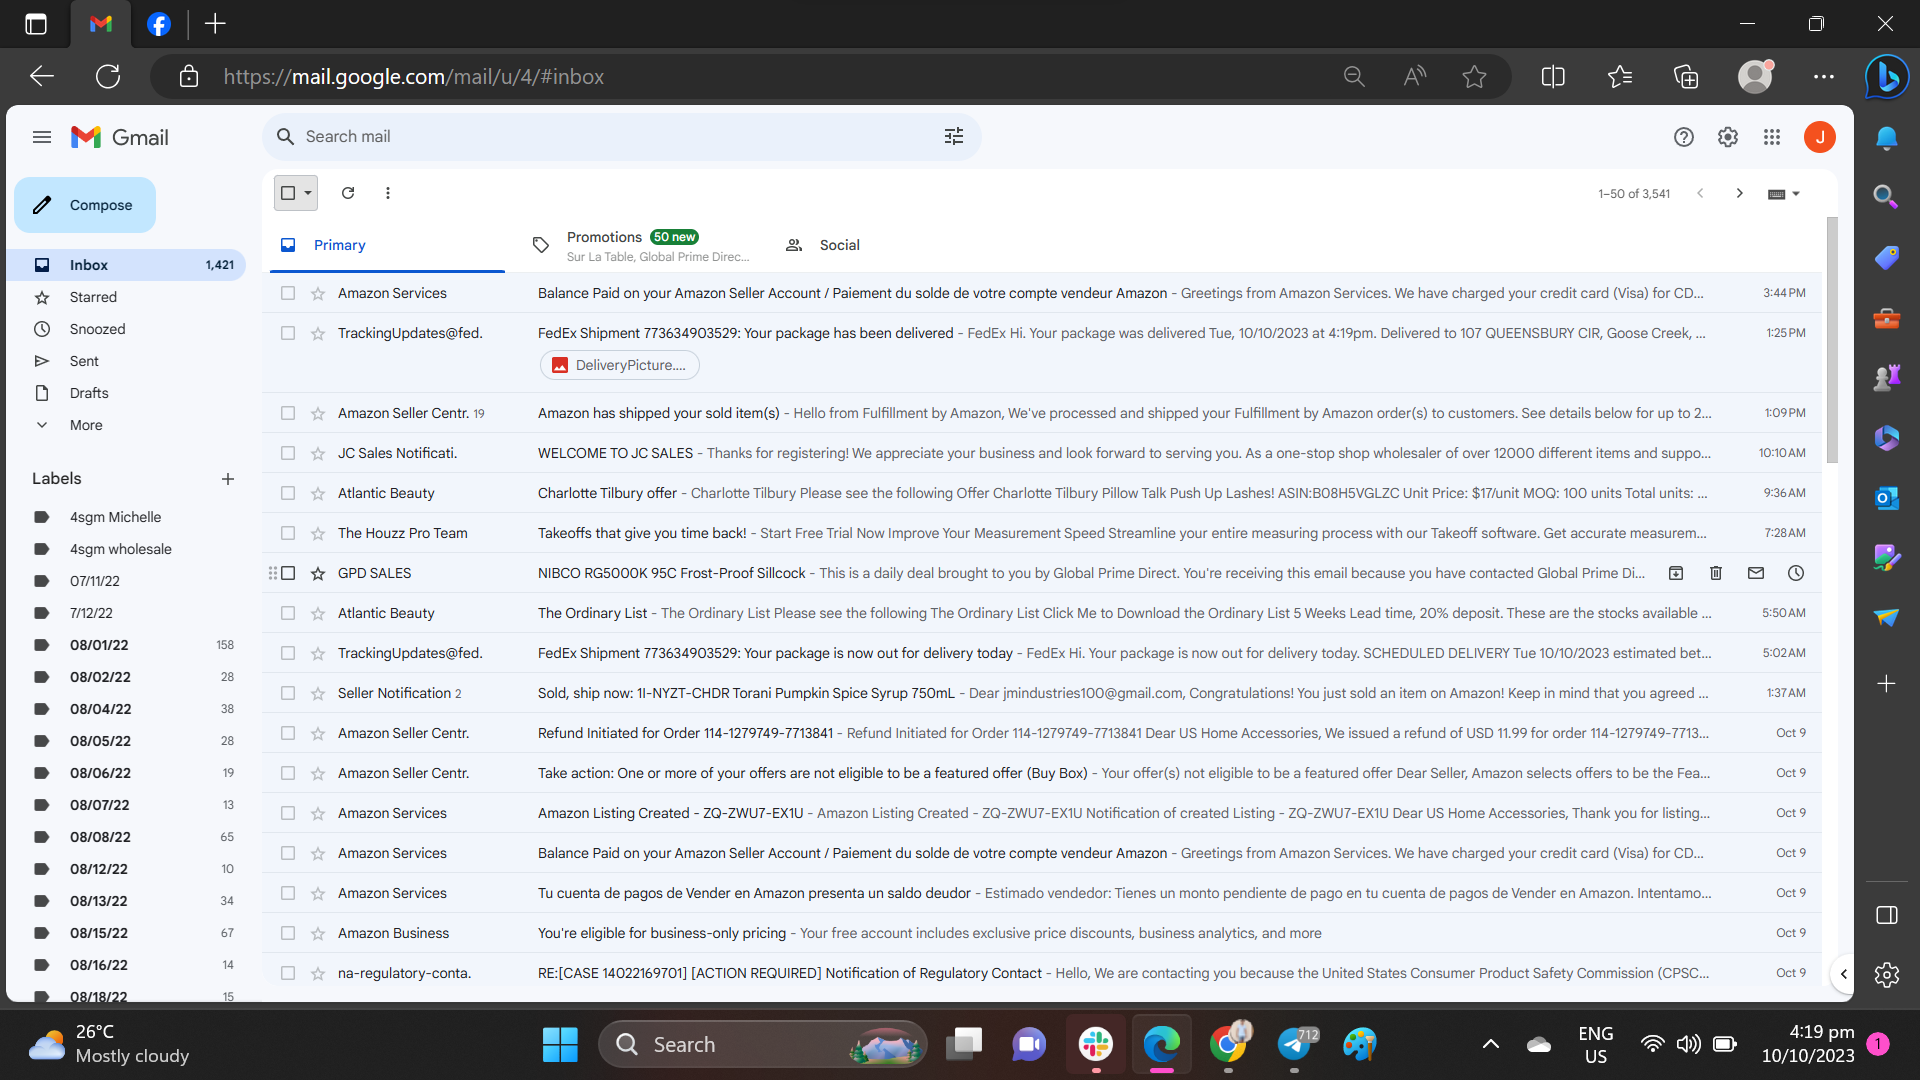Select checkbox for FedEx package delivered email

tap(288, 333)
